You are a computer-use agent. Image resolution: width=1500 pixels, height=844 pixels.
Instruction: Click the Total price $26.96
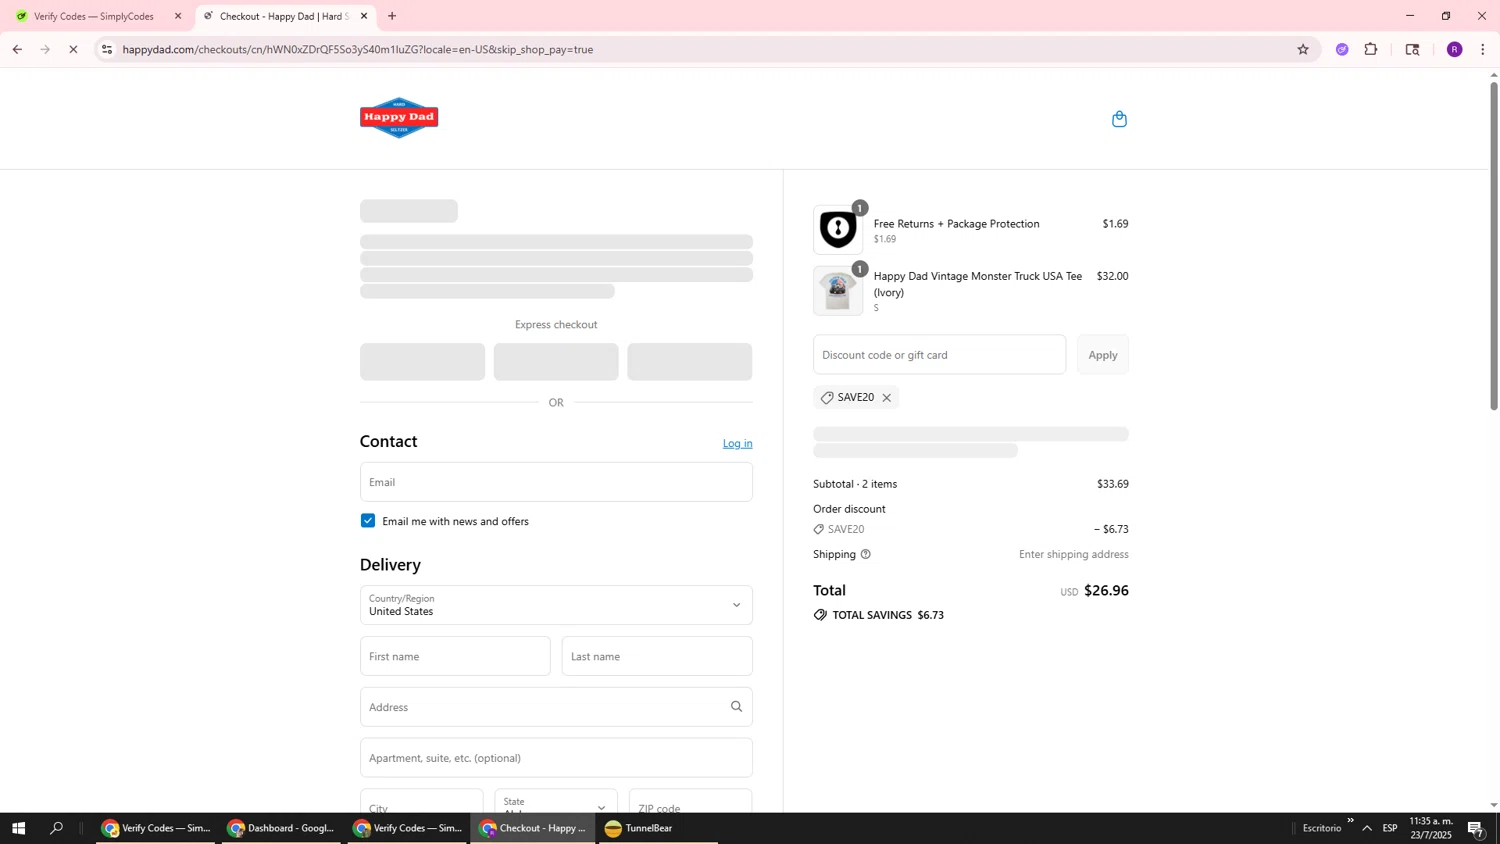1106,591
